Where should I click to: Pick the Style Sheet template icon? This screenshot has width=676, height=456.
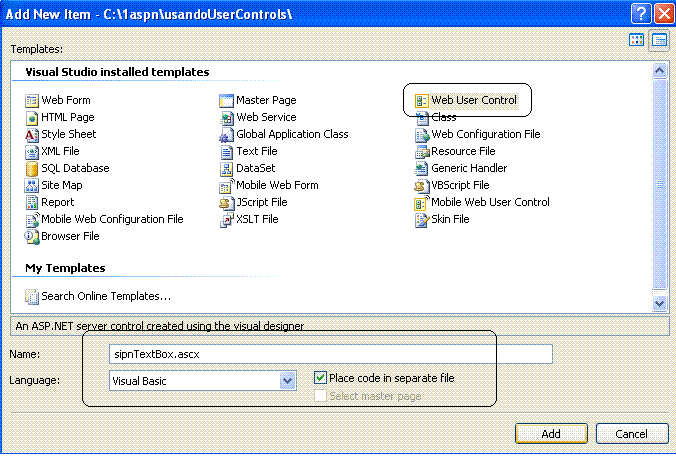pos(31,135)
